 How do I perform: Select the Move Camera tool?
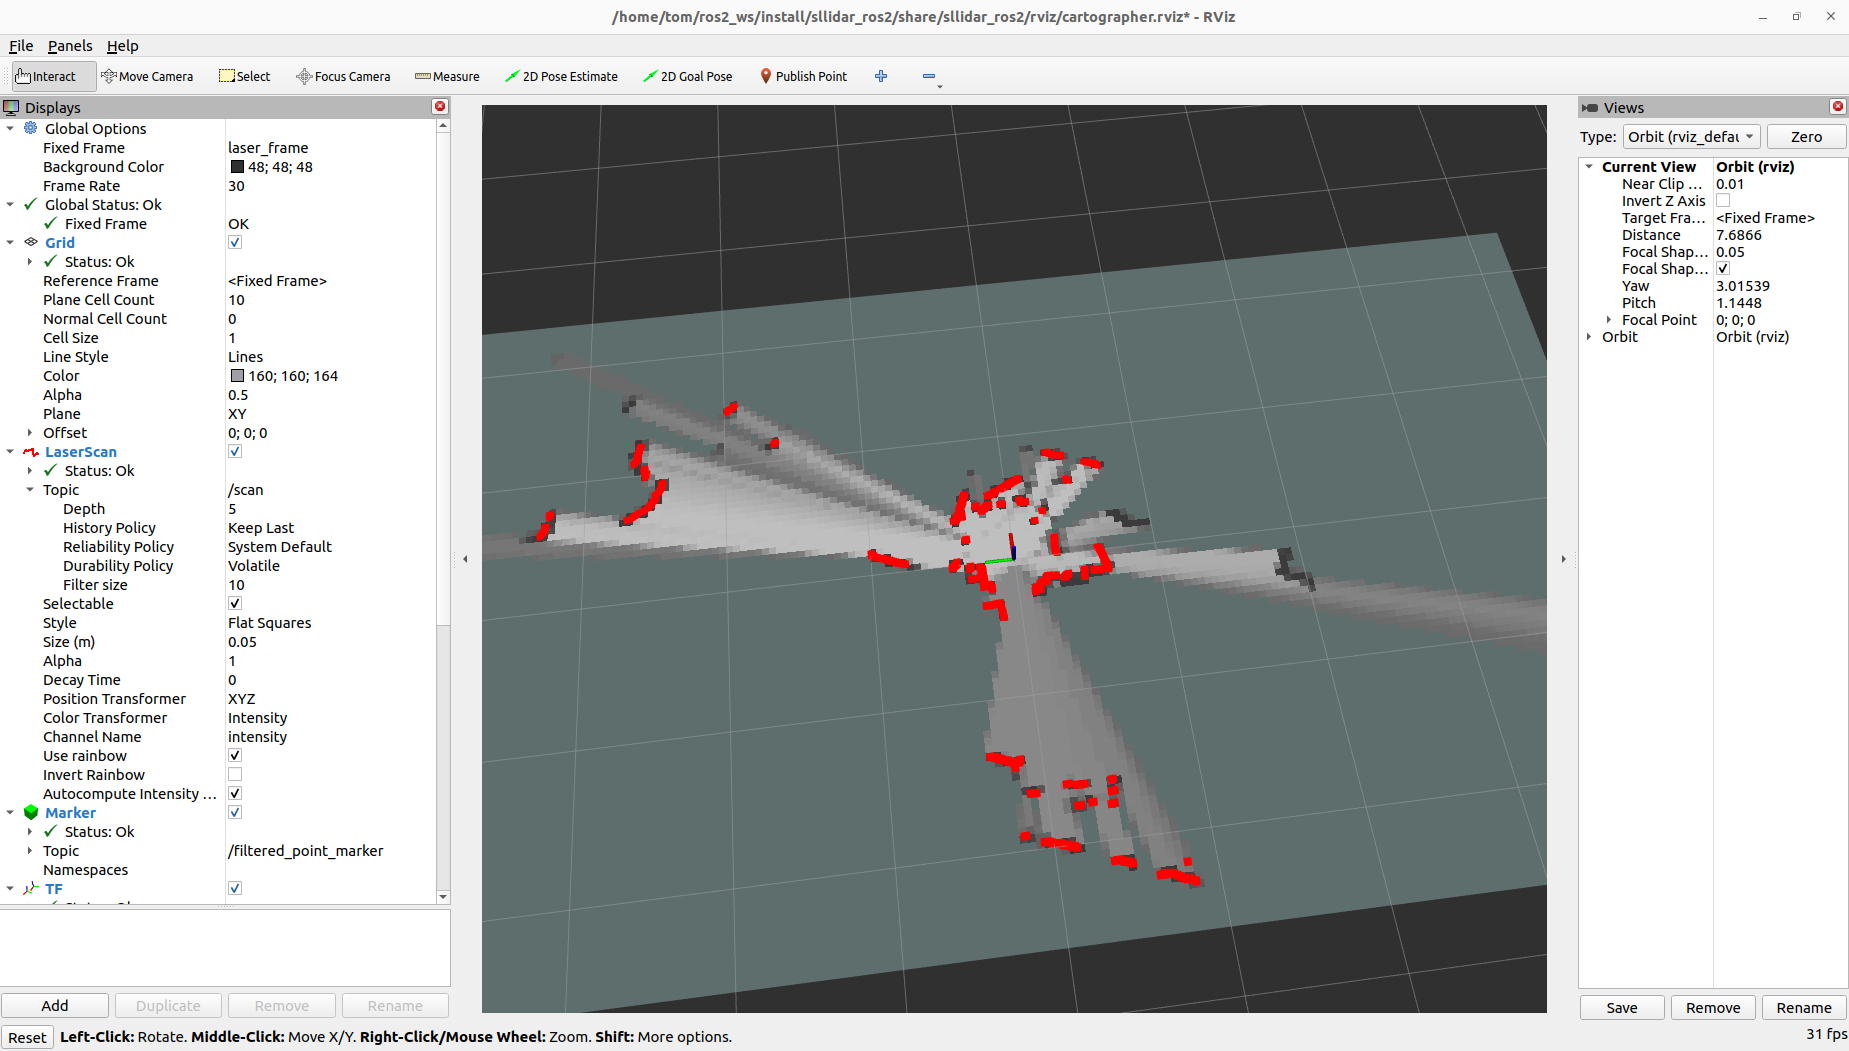148,76
